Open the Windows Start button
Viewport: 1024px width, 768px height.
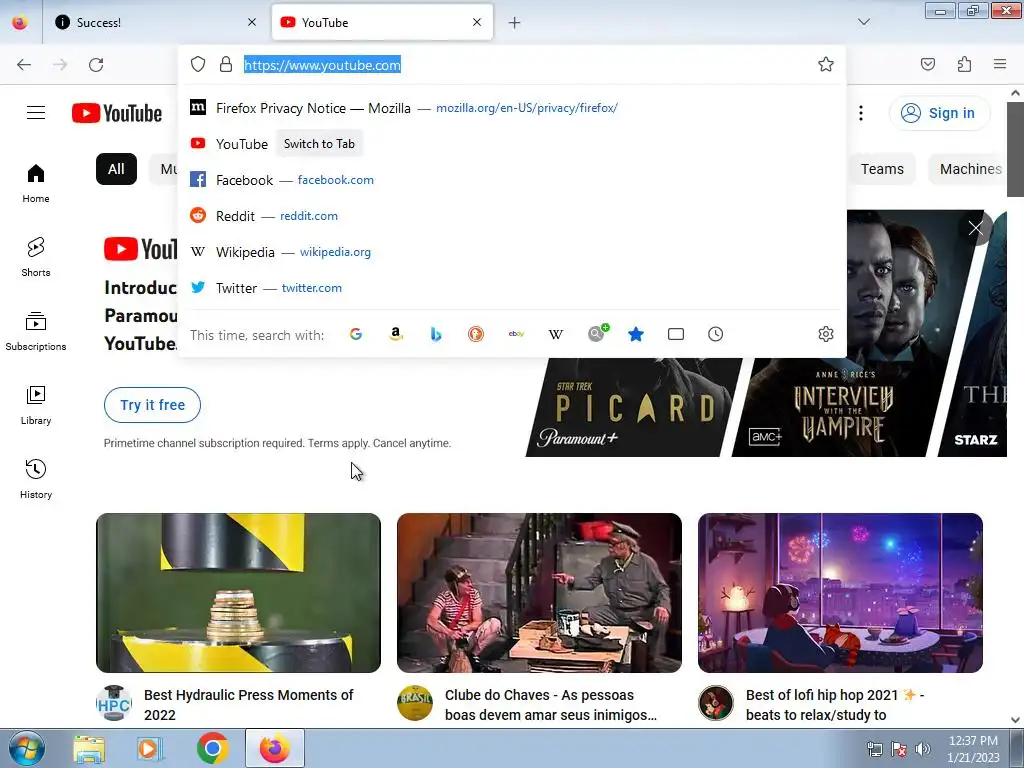(26, 748)
